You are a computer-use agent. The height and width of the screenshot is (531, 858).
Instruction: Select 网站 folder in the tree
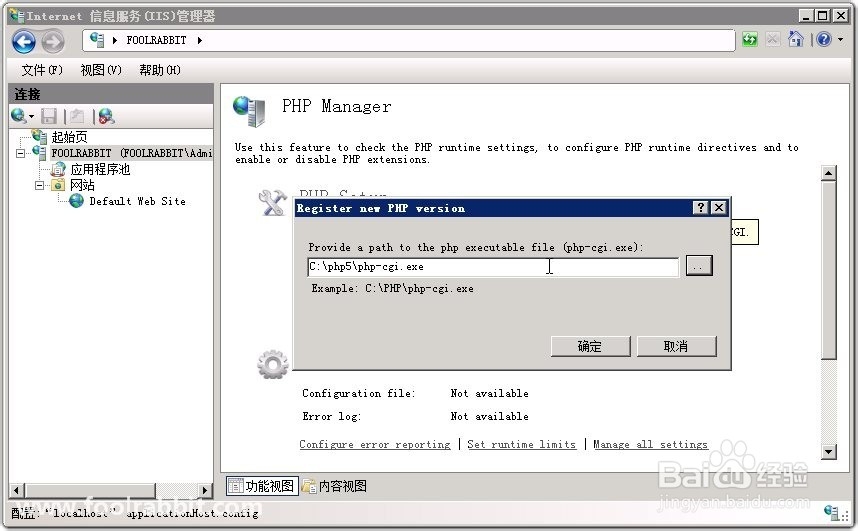point(82,185)
